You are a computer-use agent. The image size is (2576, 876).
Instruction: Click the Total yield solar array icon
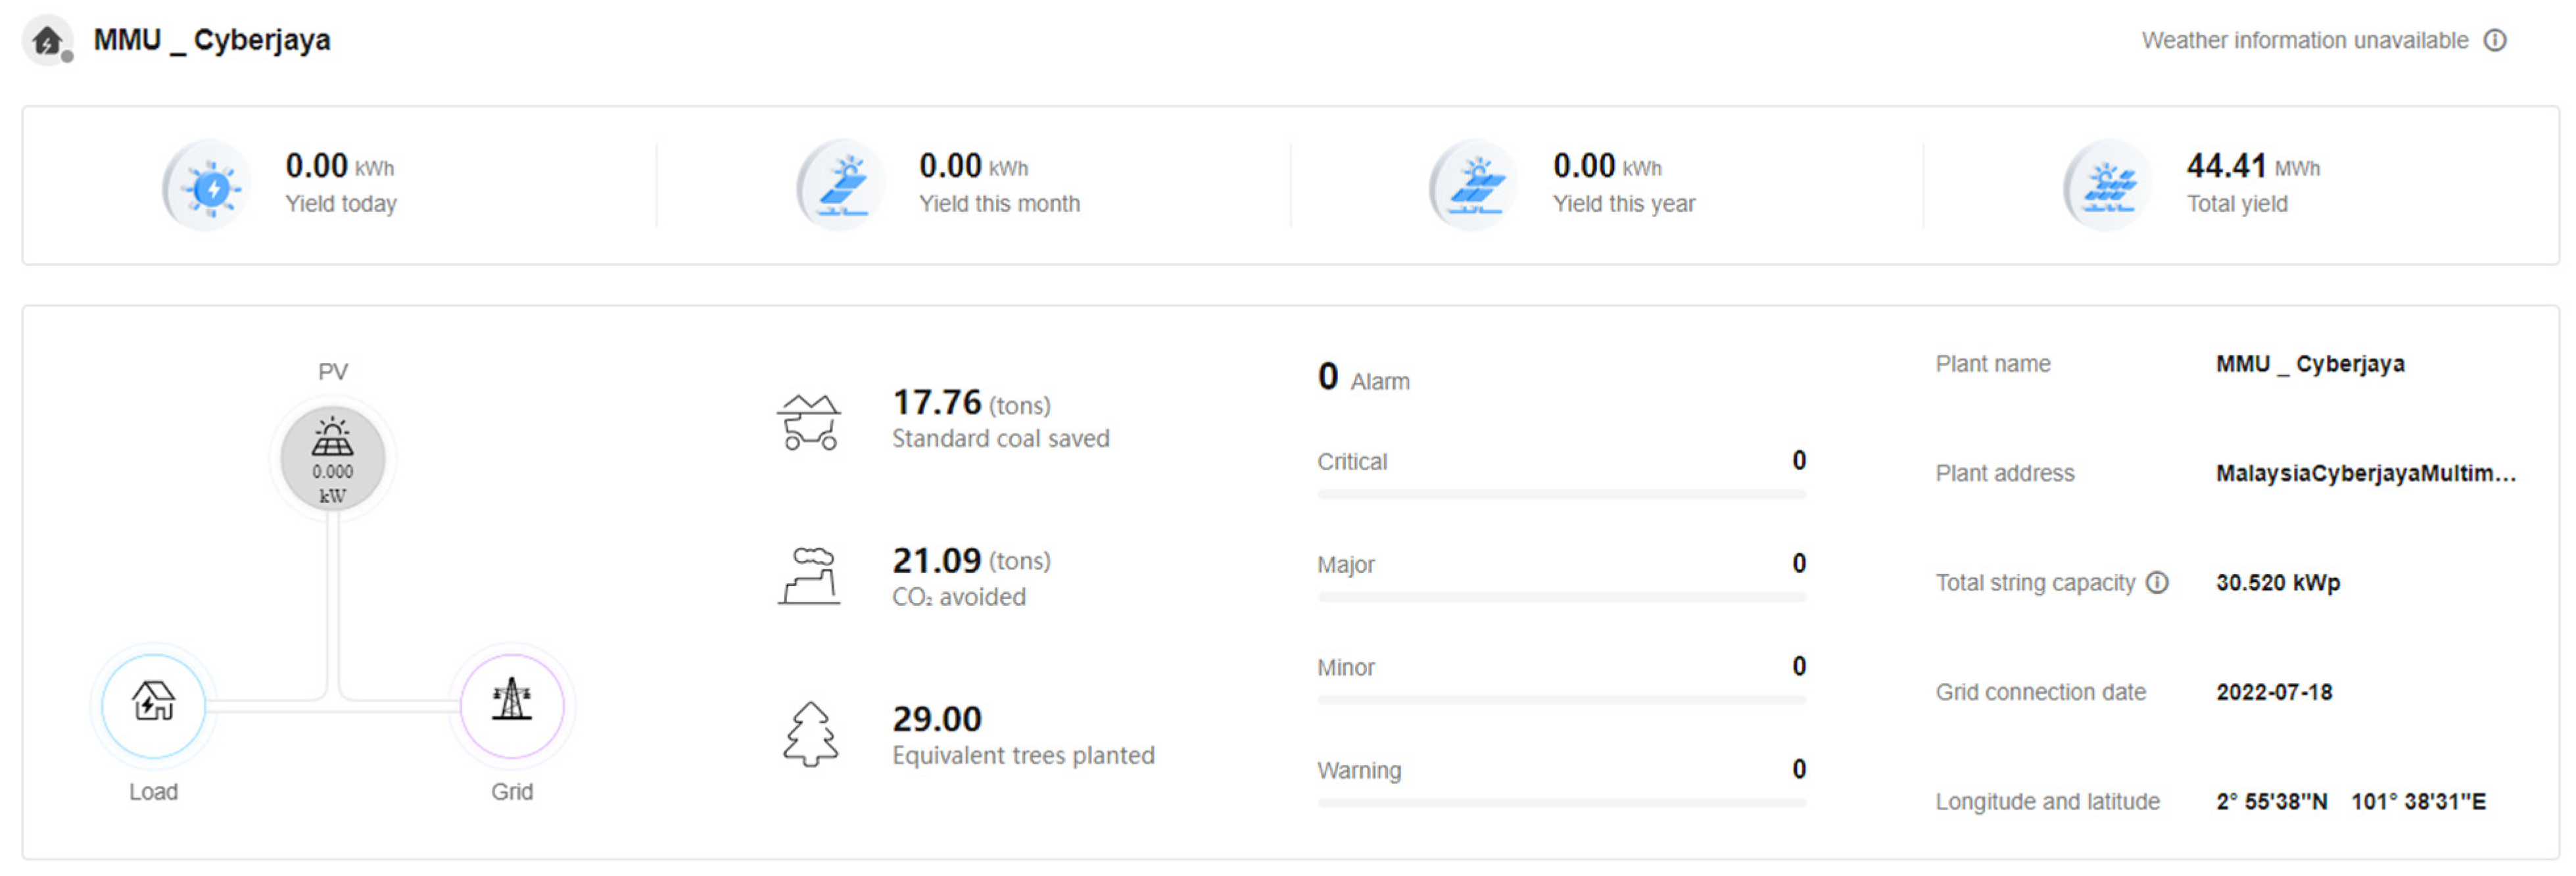pos(2110,187)
